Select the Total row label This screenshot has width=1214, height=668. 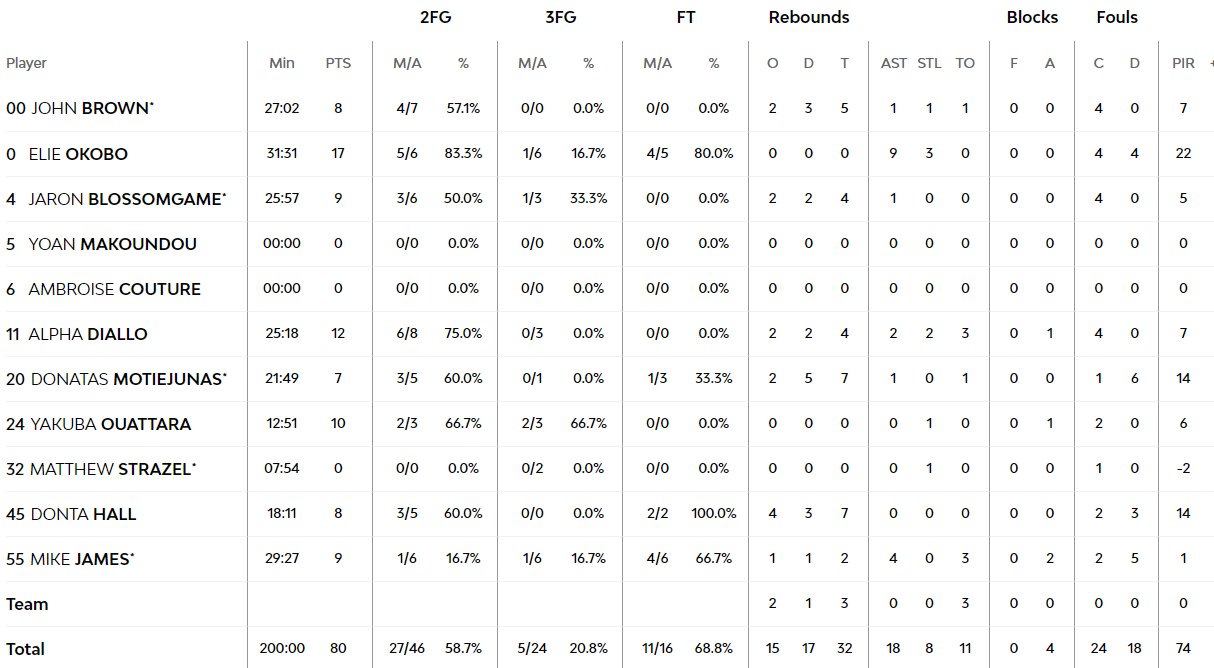pos(26,649)
